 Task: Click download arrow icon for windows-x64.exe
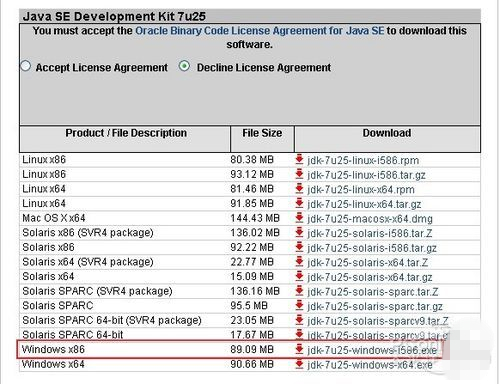(x=299, y=364)
